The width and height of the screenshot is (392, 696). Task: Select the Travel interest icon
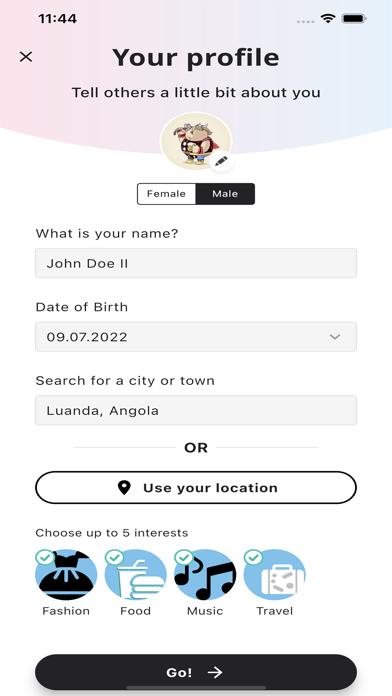click(x=275, y=575)
